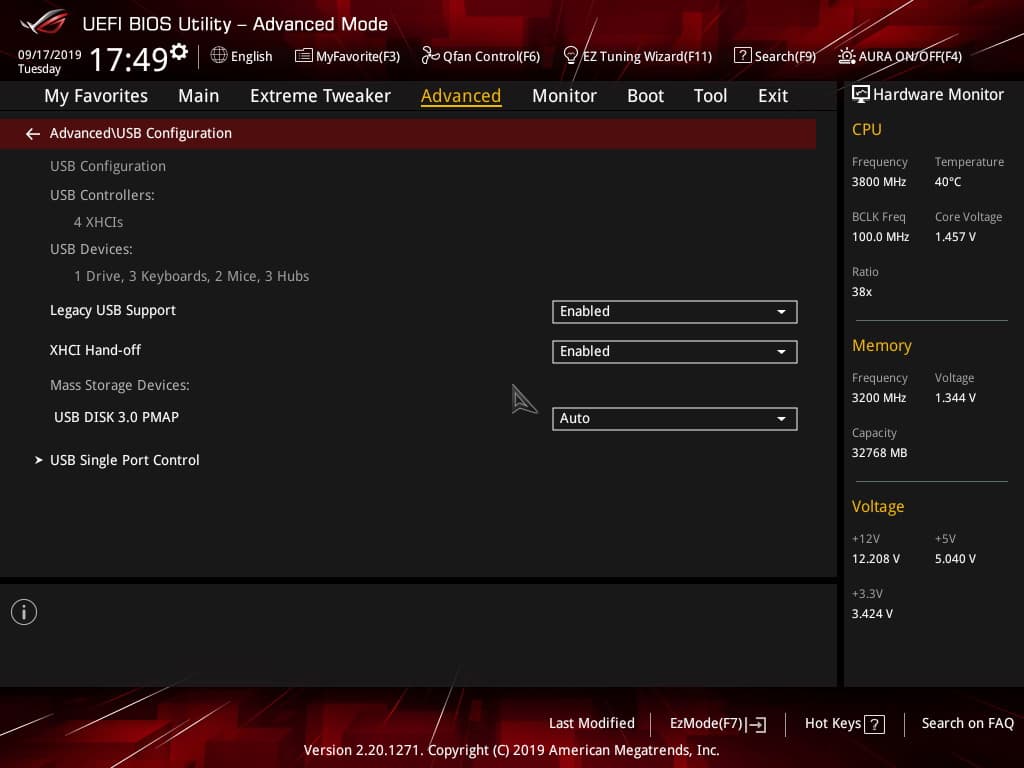Viewport: 1024px width, 768px height.
Task: Open the Extreme Tweaker tab
Action: tap(320, 96)
